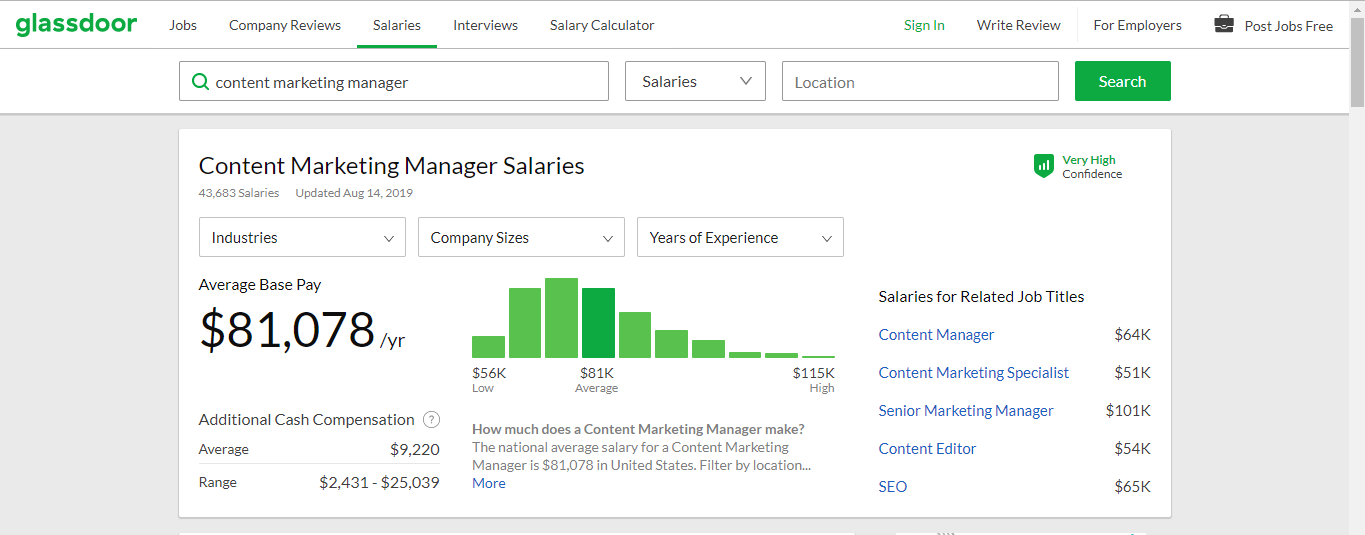Expand the Industries filter dropdown
The height and width of the screenshot is (535, 1365).
pos(302,238)
